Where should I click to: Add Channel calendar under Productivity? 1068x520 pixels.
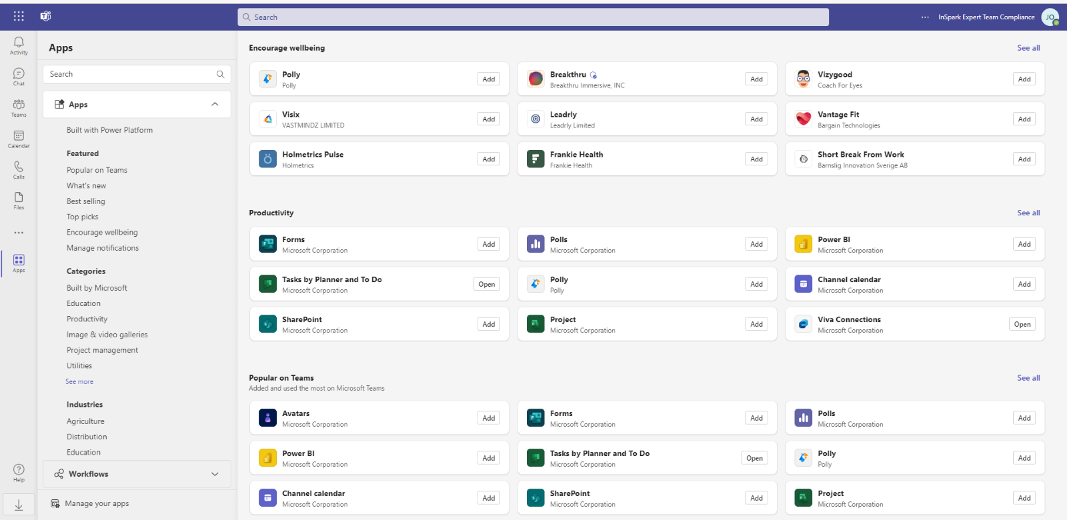1024,284
